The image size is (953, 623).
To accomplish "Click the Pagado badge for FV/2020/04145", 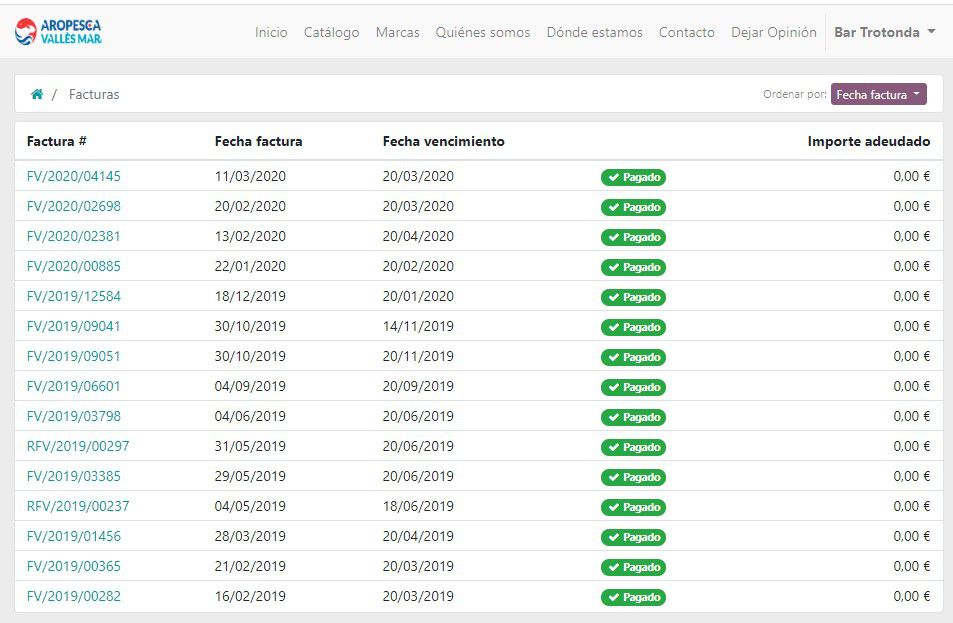I will (x=633, y=177).
